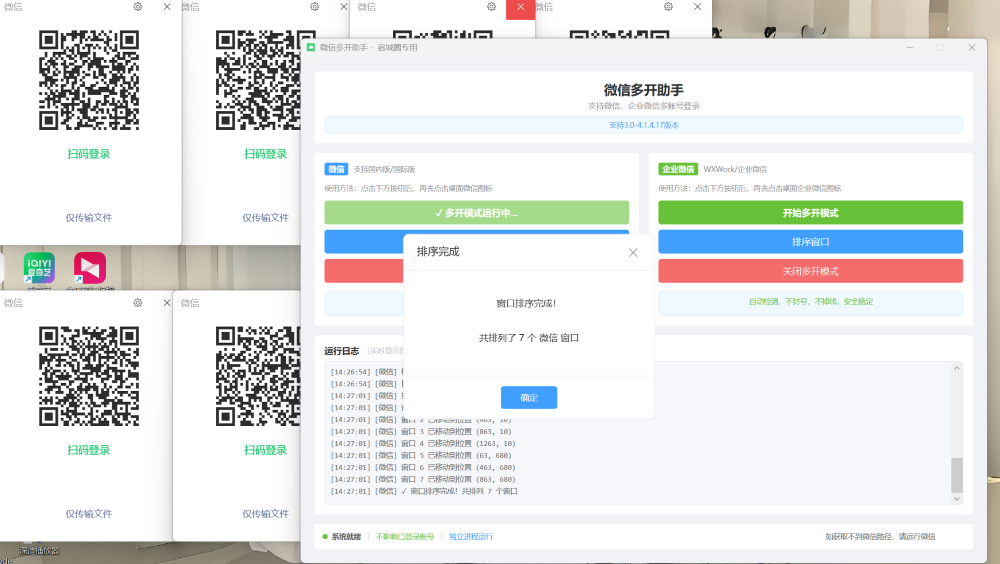The image size is (1000, 564).
Task: Open the pink video app desktop shortcut
Action: (x=90, y=268)
